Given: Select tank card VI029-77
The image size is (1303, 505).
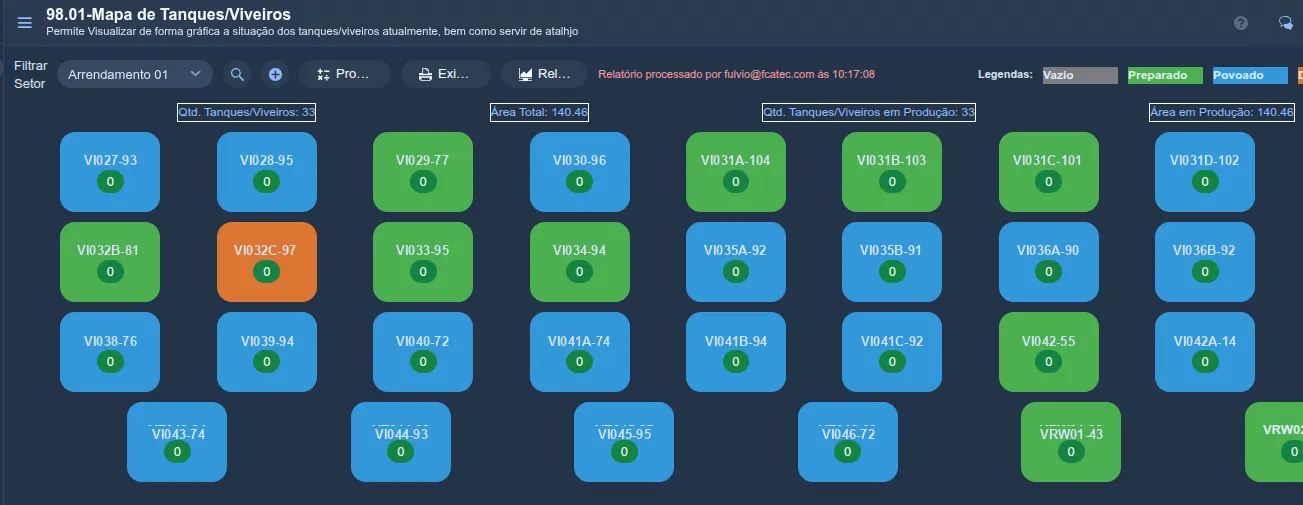Looking at the screenshot, I should click(423, 172).
